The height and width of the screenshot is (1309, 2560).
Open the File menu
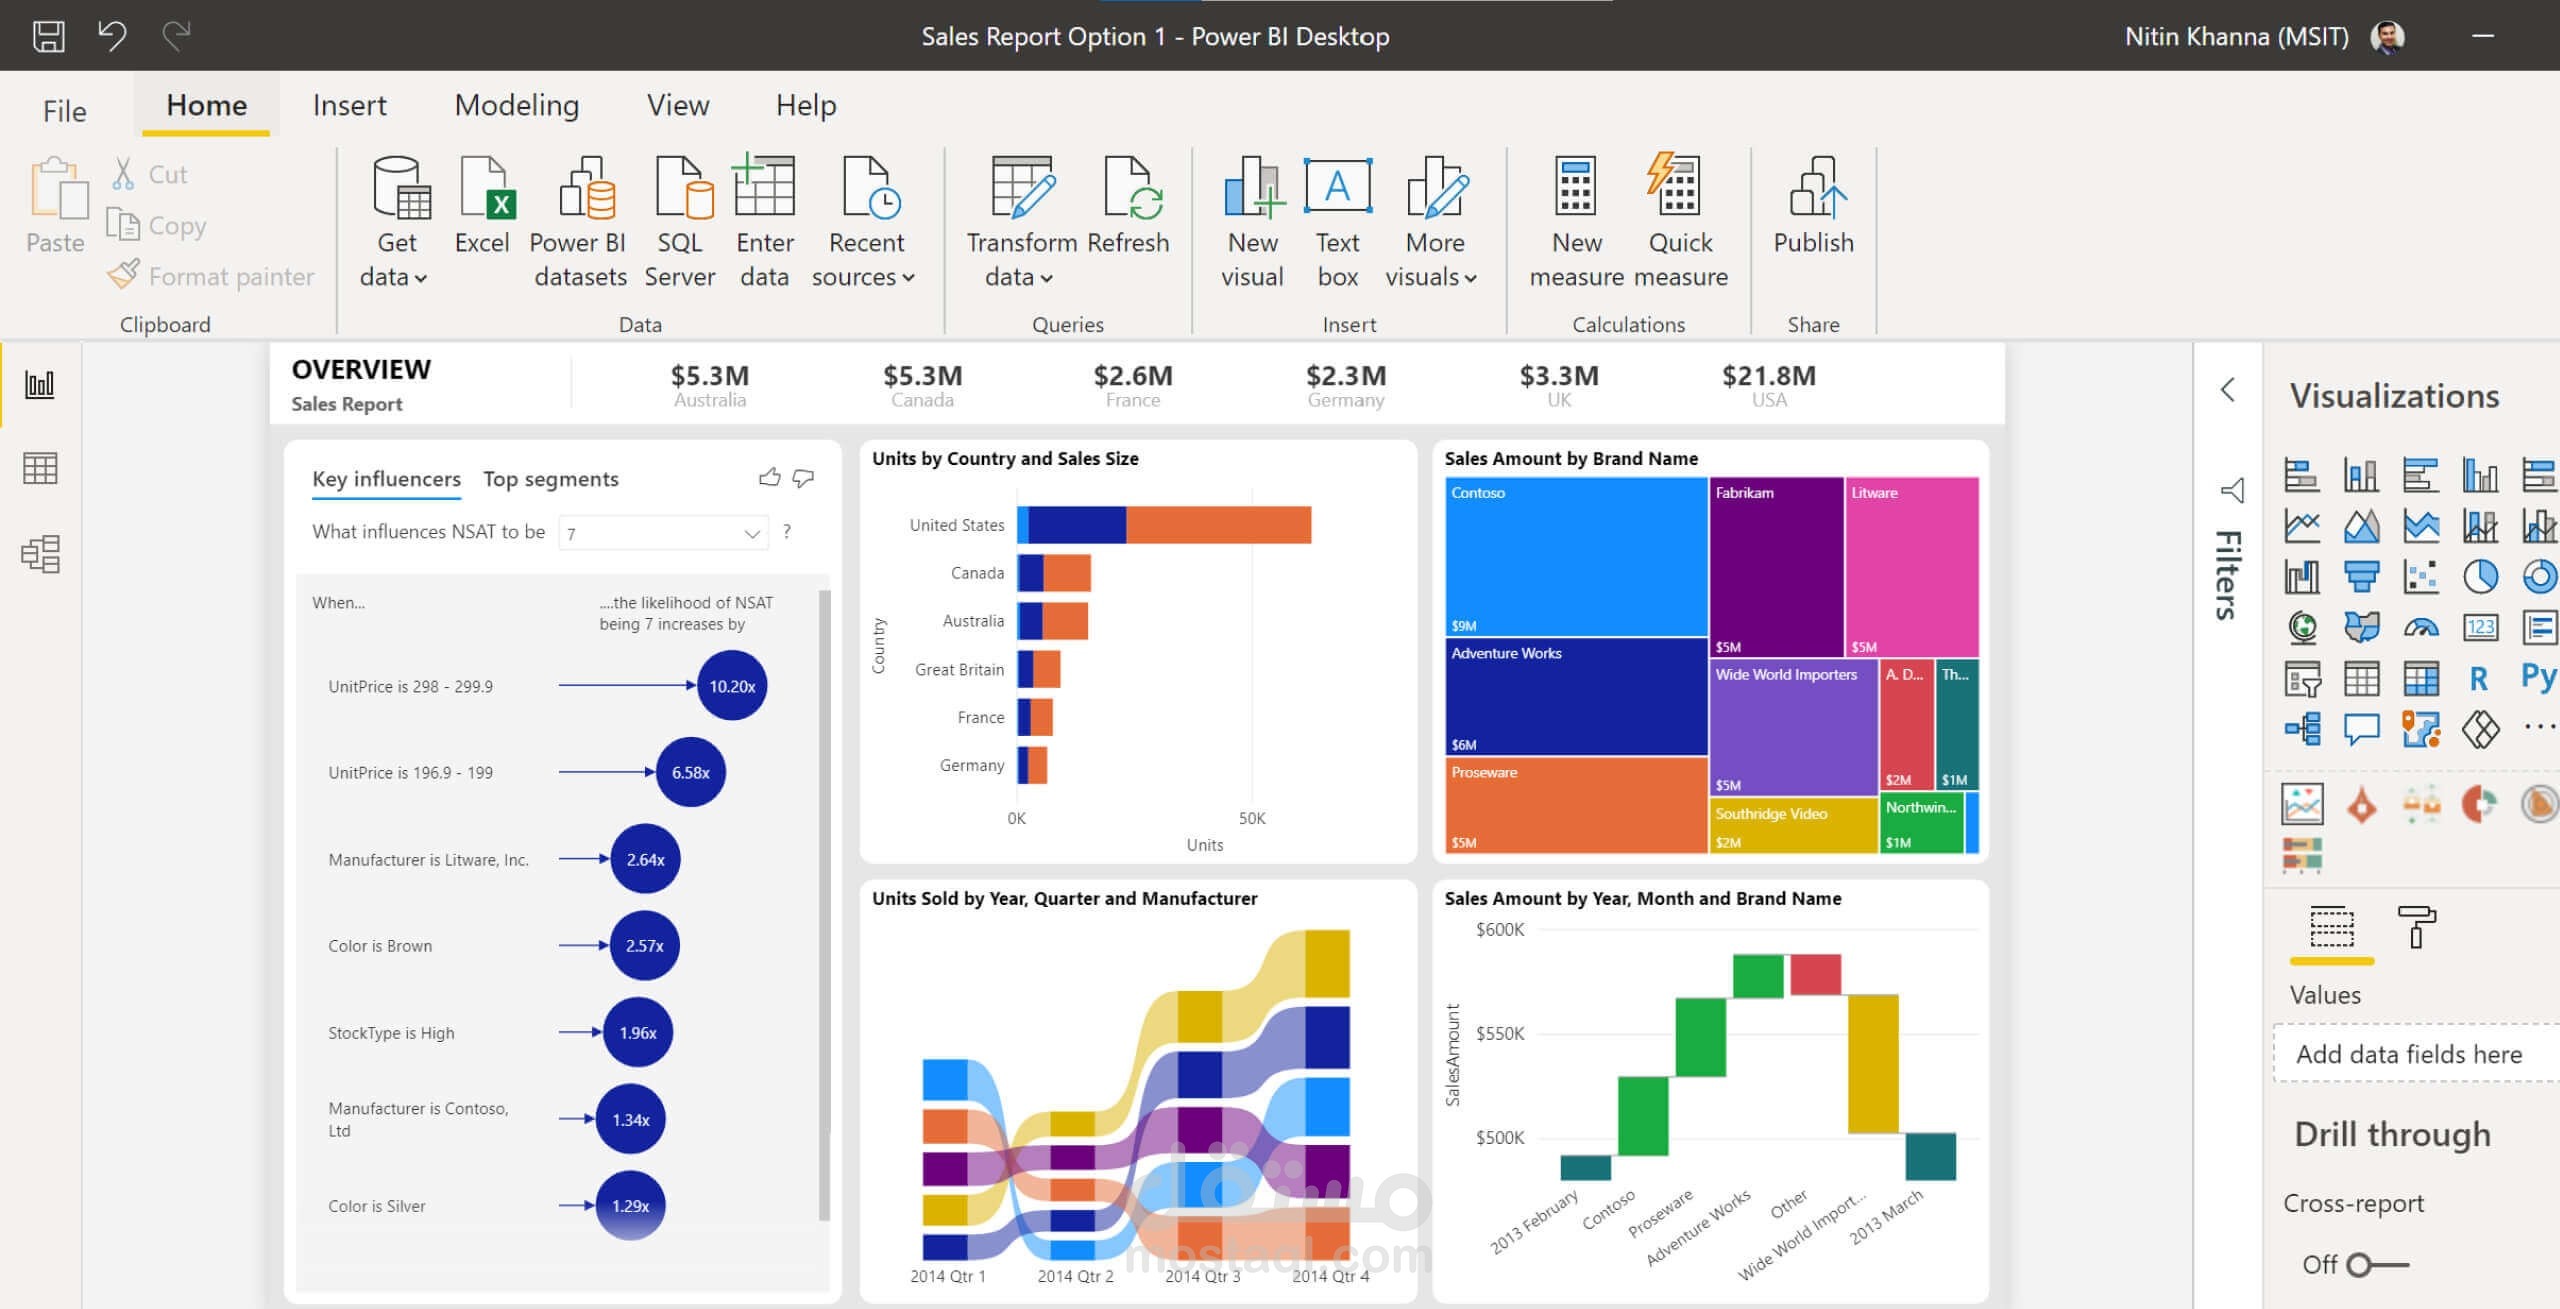click(65, 110)
